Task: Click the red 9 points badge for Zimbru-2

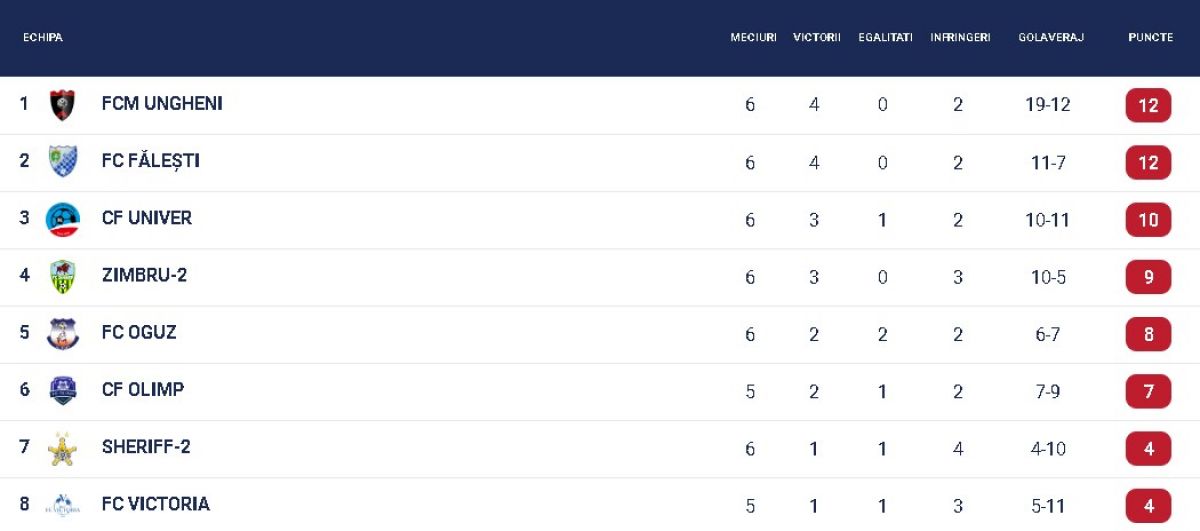Action: [1148, 277]
